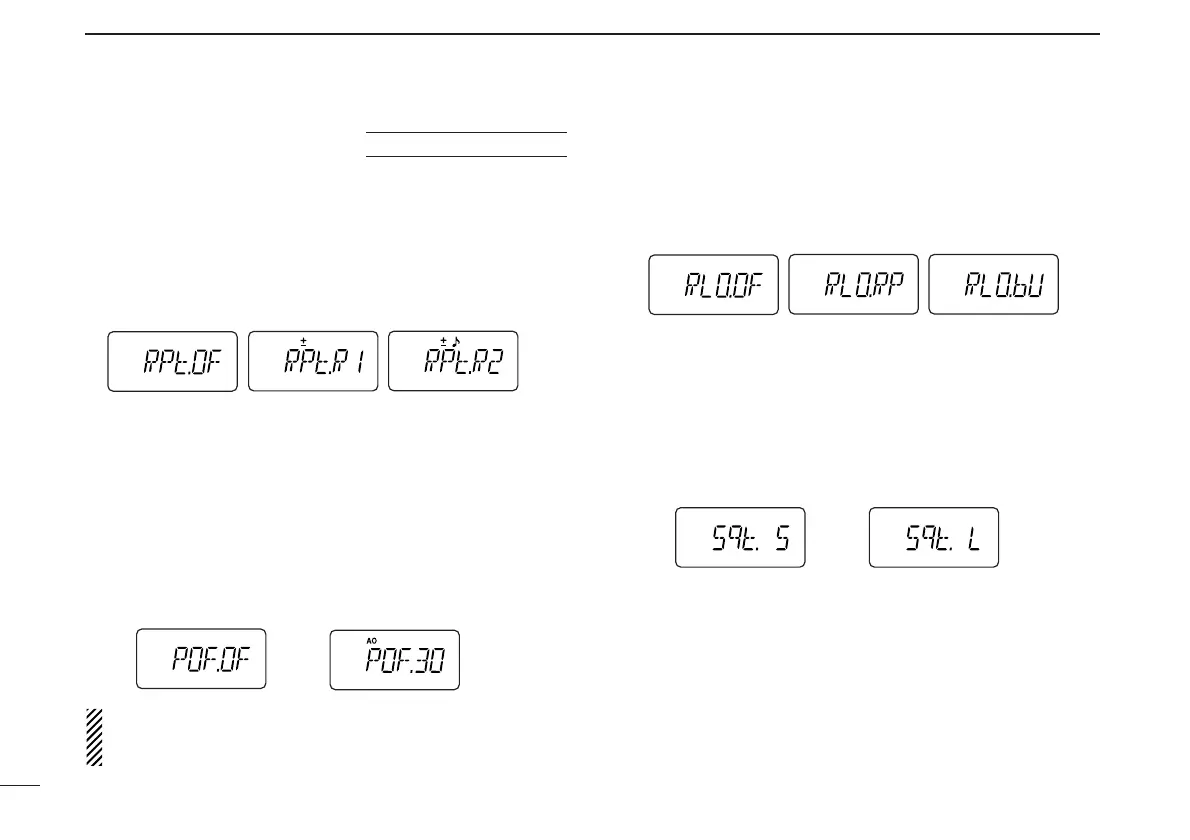Click the hatched striped note marker
This screenshot has width=1190, height=840.
(94, 738)
